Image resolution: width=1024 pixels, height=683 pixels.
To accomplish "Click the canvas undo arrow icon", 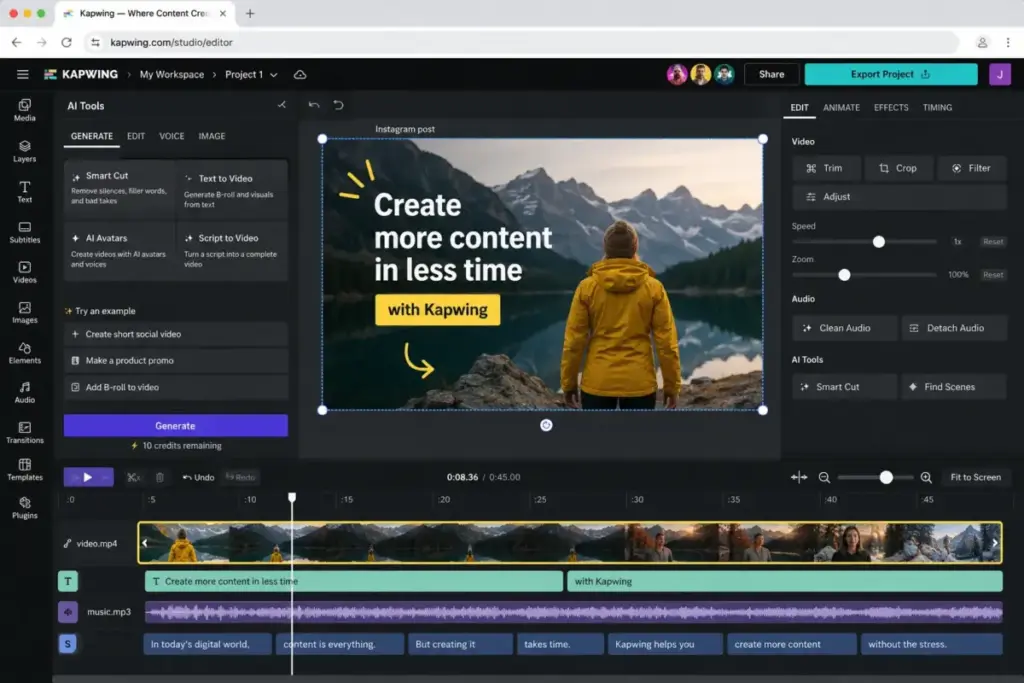I will [314, 104].
